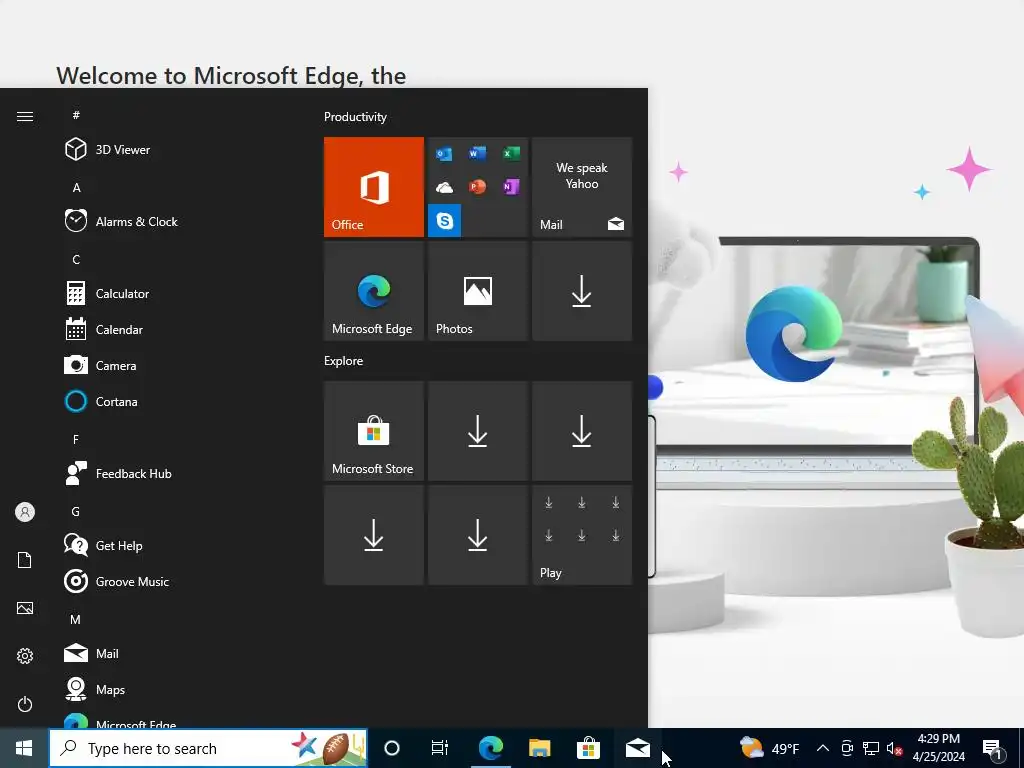Launch the Microsoft Edge tile
The height and width of the screenshot is (768, 1024).
click(374, 291)
